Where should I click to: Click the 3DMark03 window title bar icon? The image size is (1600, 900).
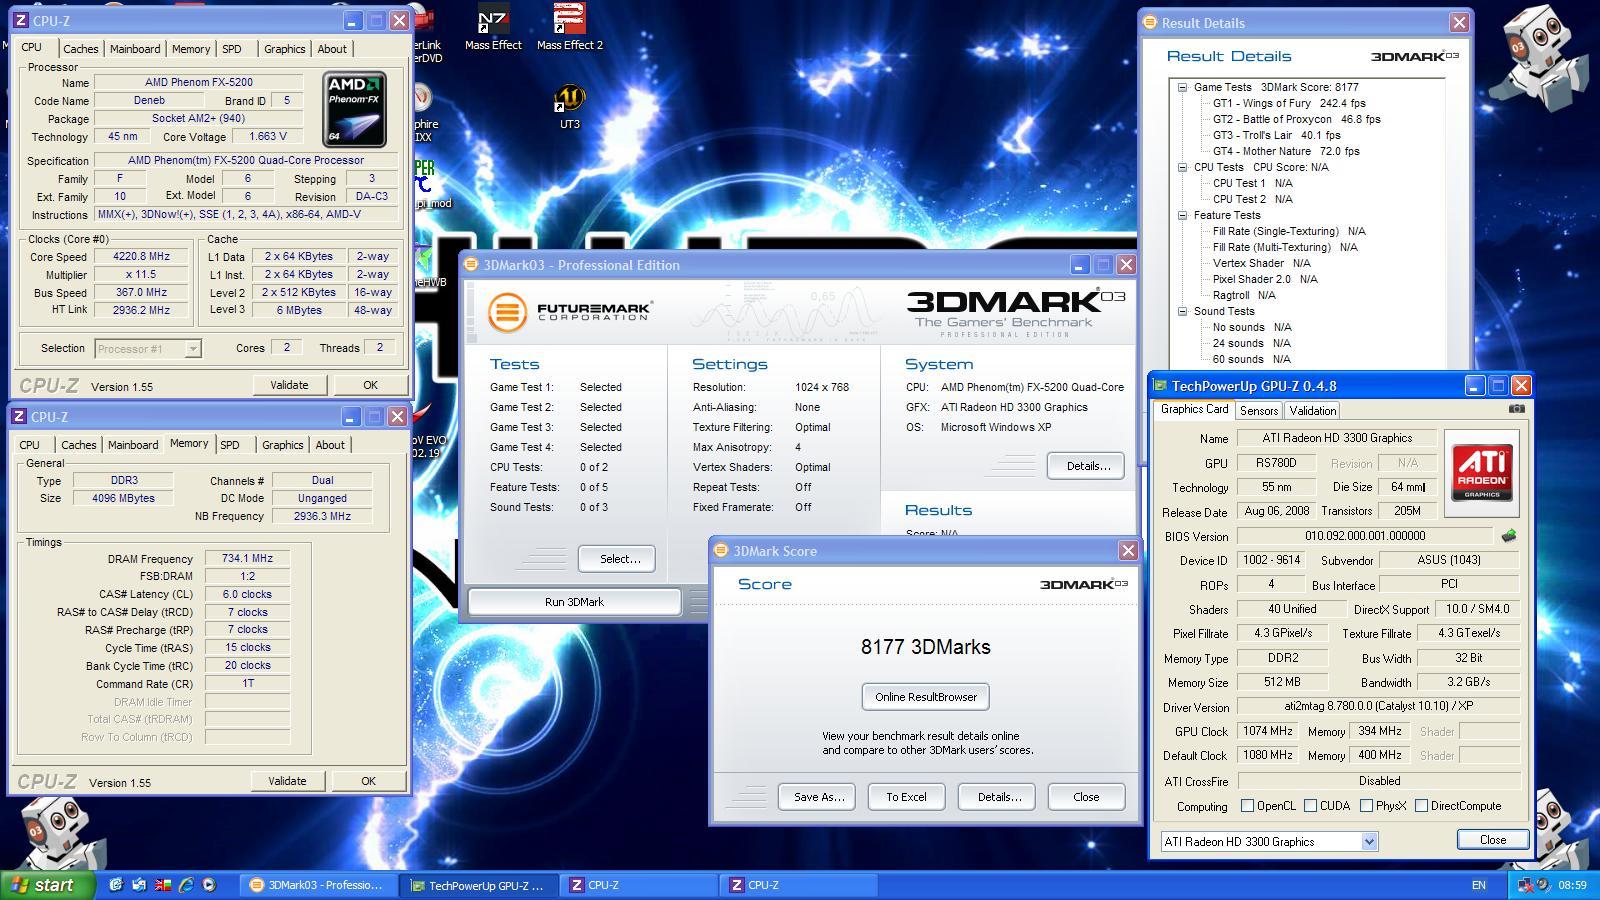(x=471, y=265)
